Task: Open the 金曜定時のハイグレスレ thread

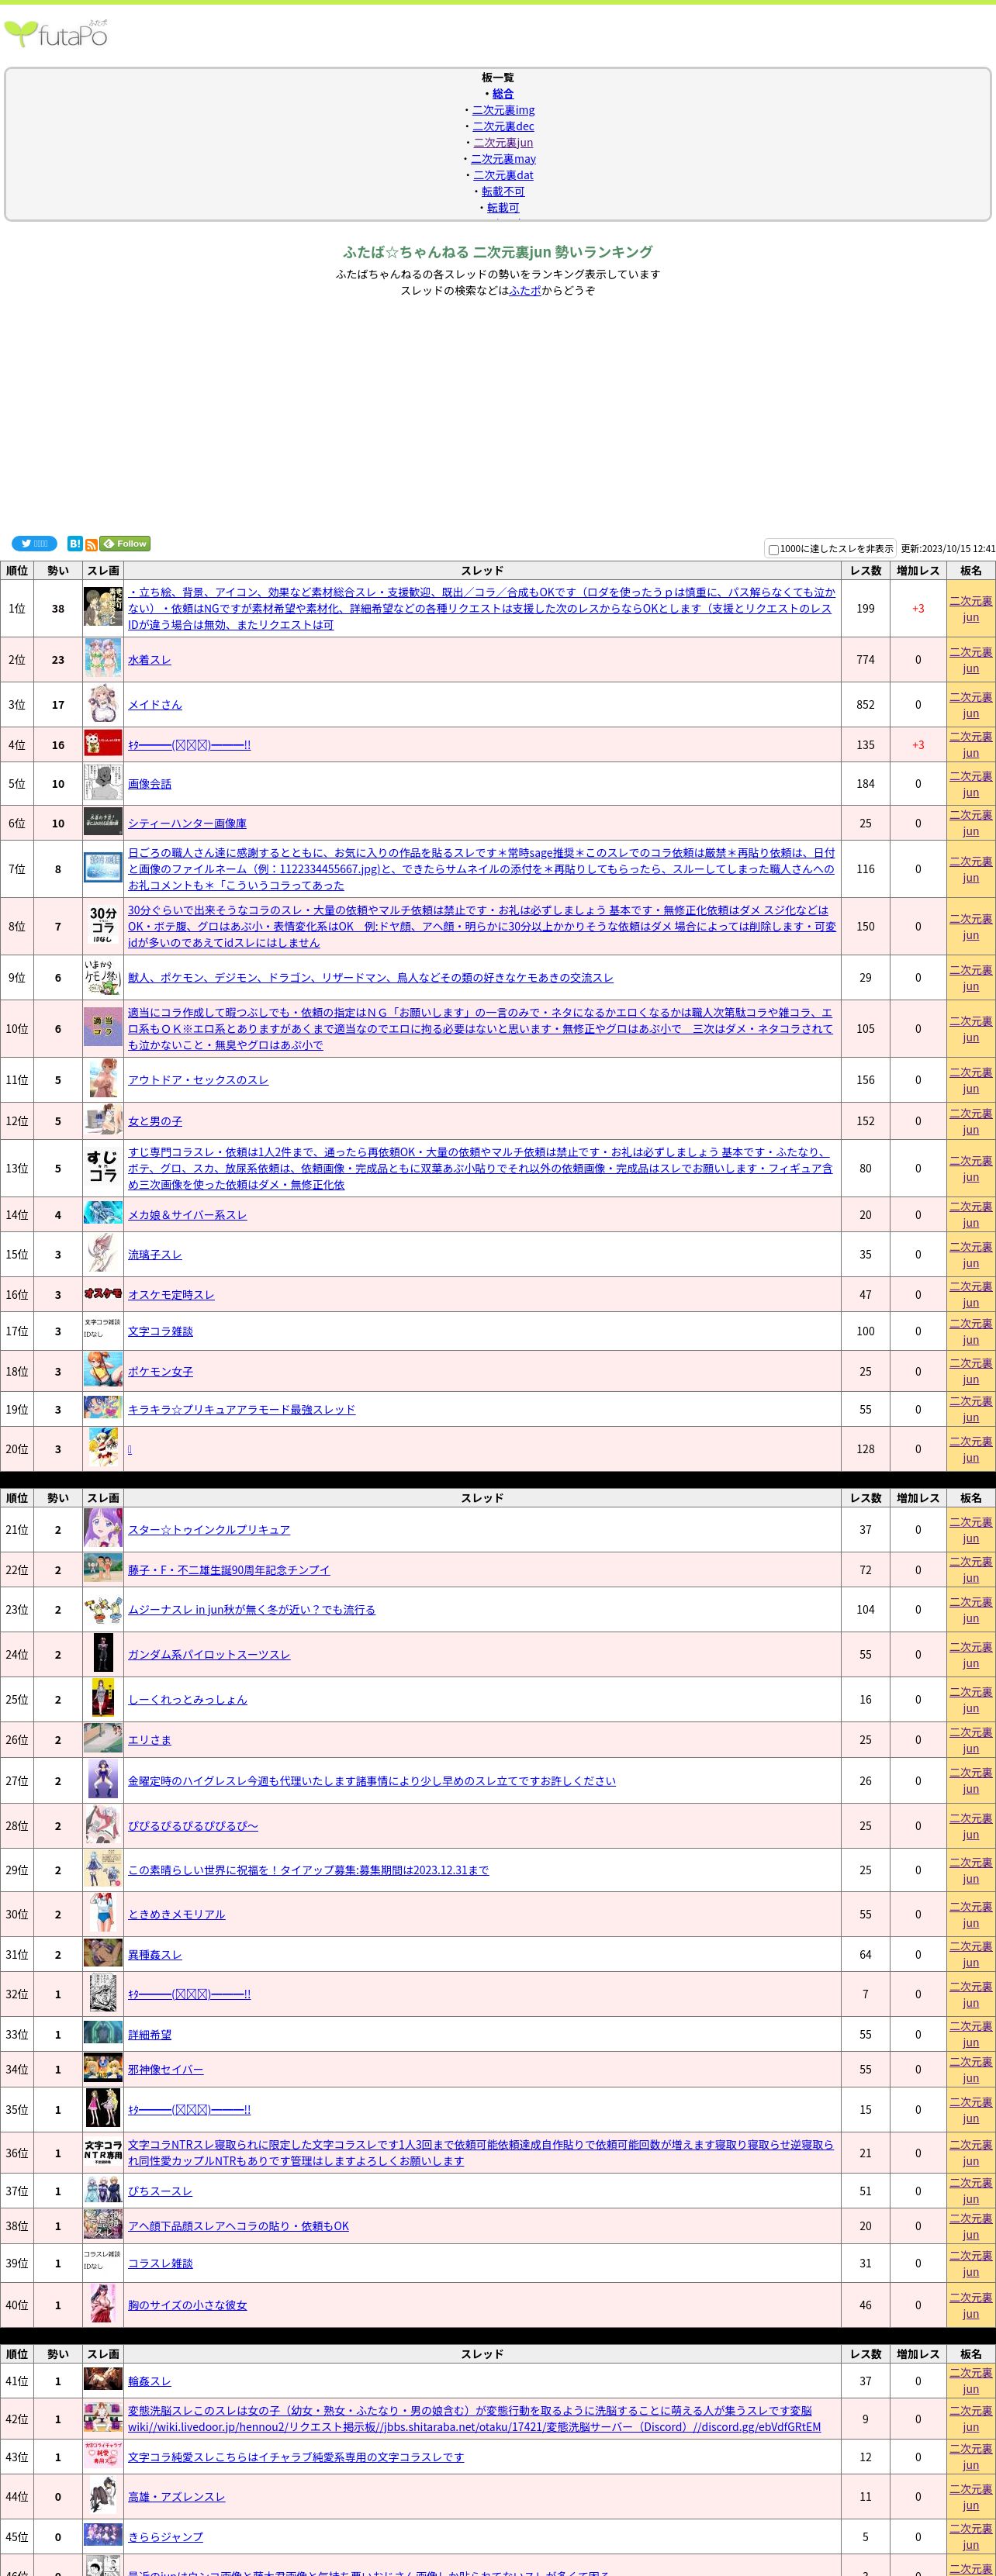Action: point(372,1781)
